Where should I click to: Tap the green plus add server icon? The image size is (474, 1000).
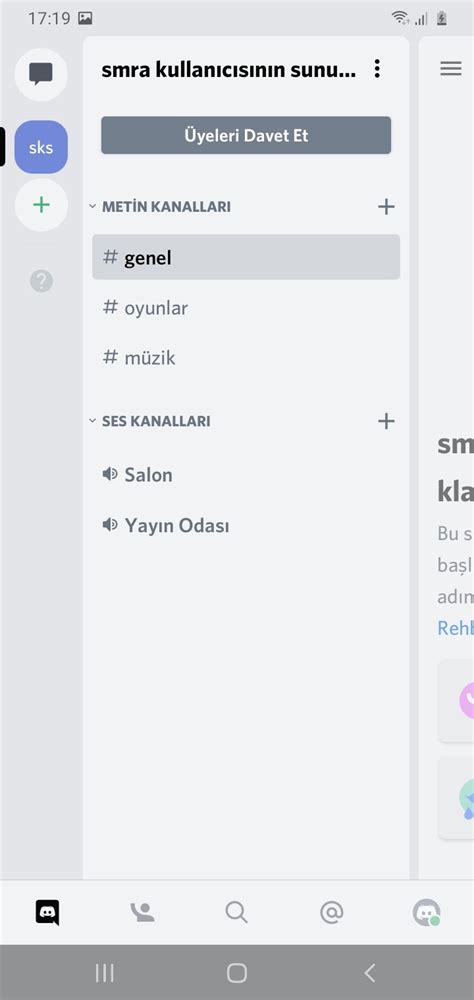pyautogui.click(x=41, y=205)
